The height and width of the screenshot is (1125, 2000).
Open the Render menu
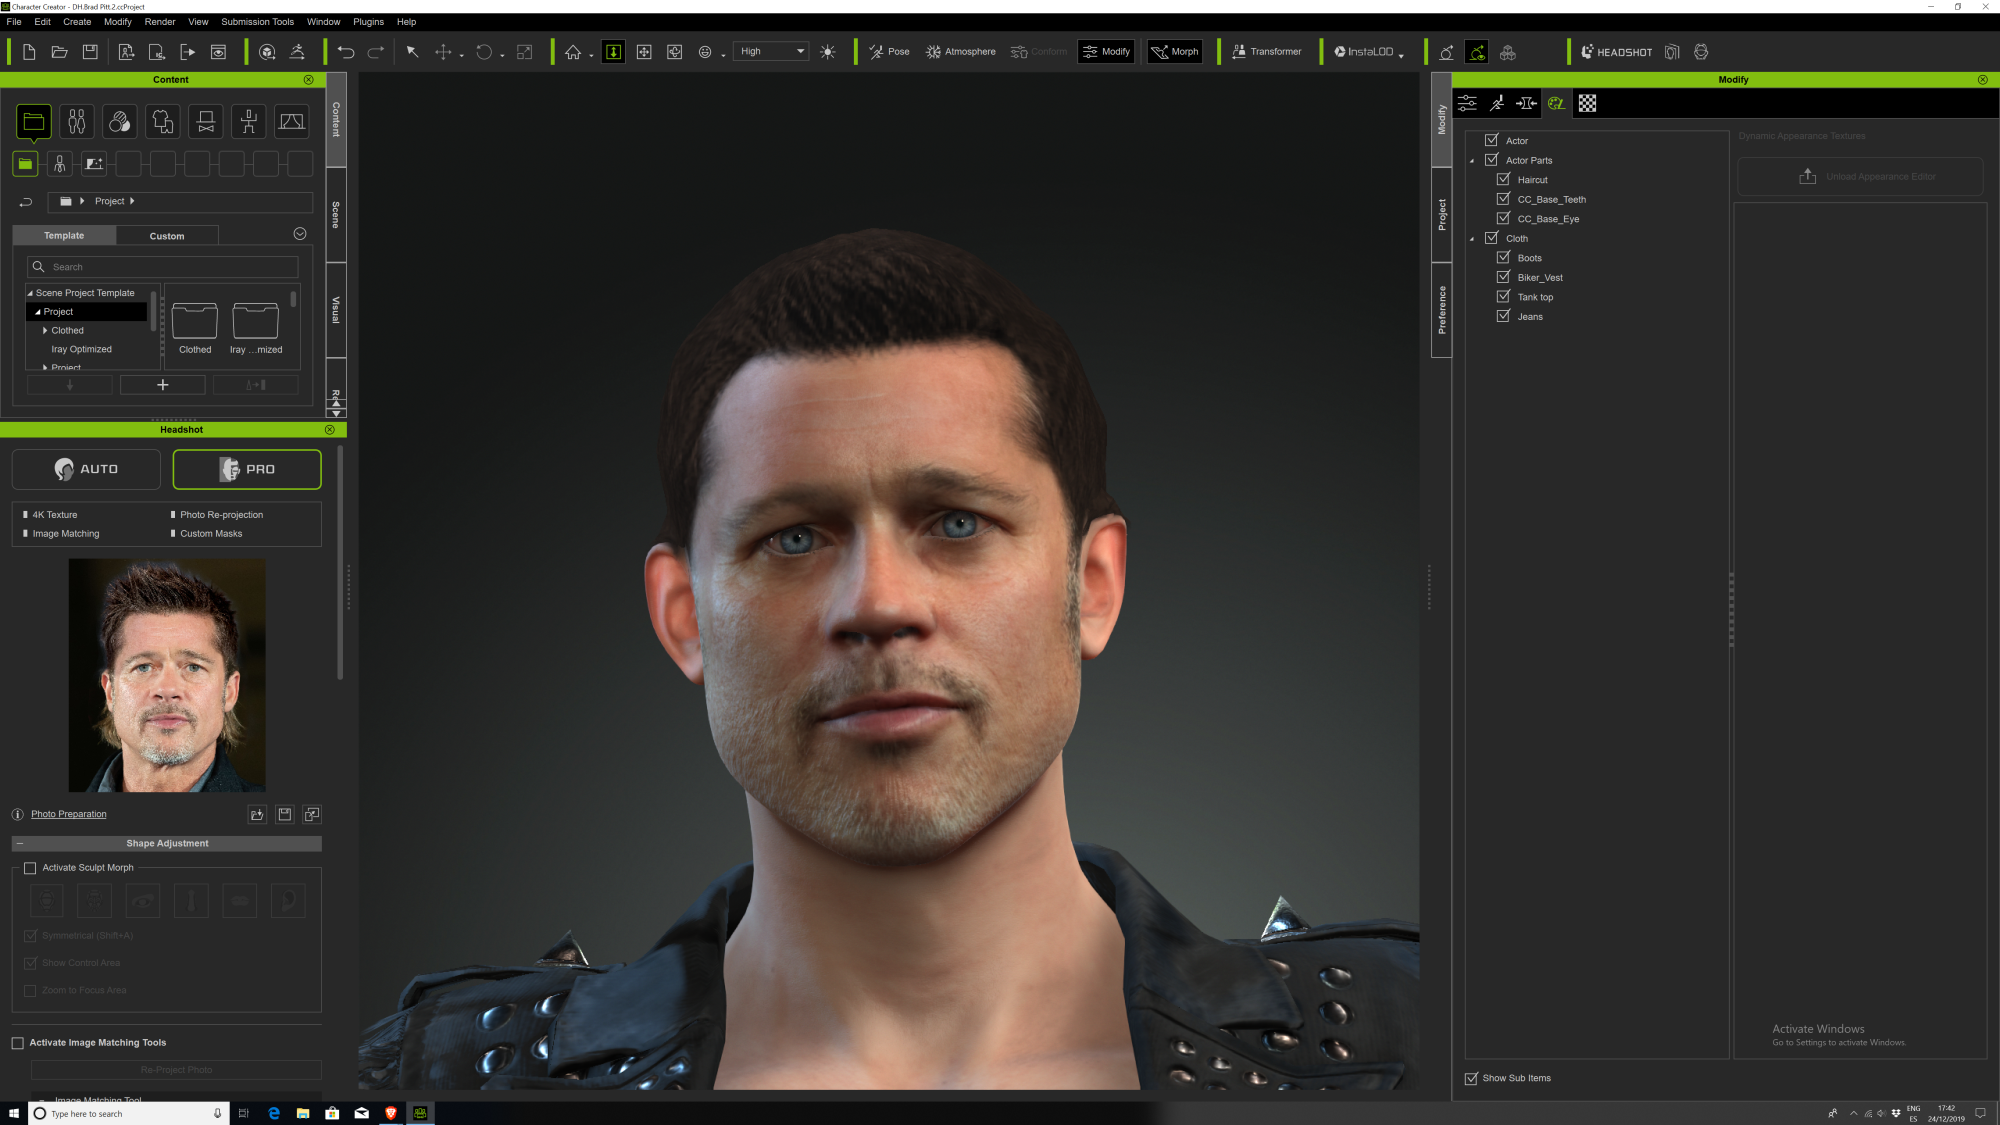[160, 22]
